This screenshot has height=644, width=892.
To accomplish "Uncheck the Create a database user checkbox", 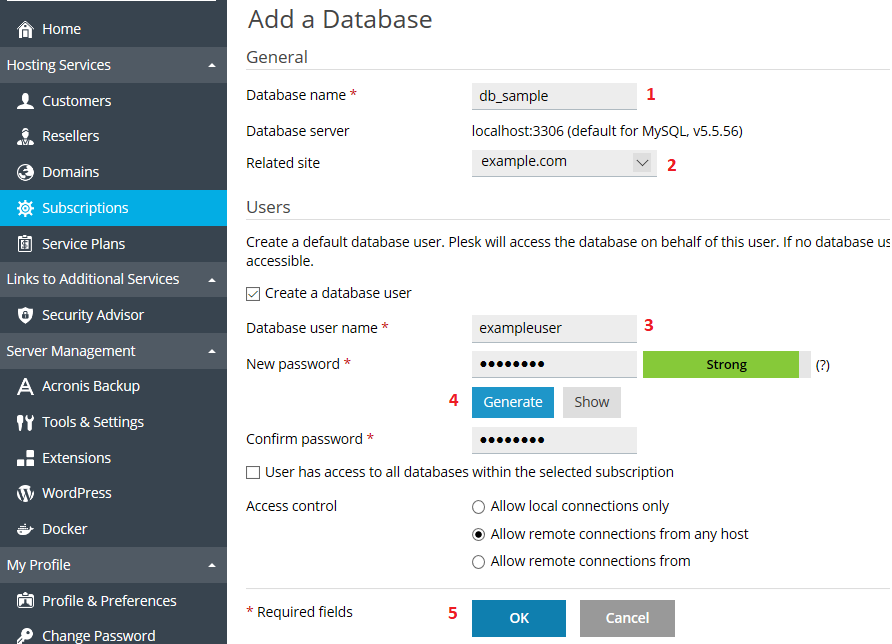I will (254, 293).
